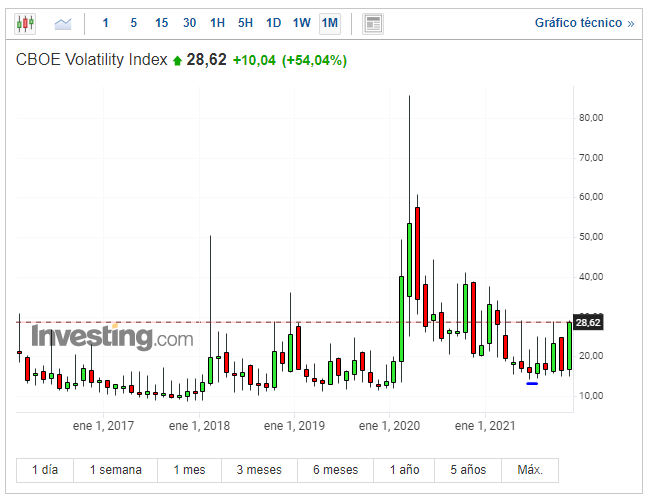The image size is (665, 504).
Task: Click the green up arrow beside price
Action: [177, 61]
